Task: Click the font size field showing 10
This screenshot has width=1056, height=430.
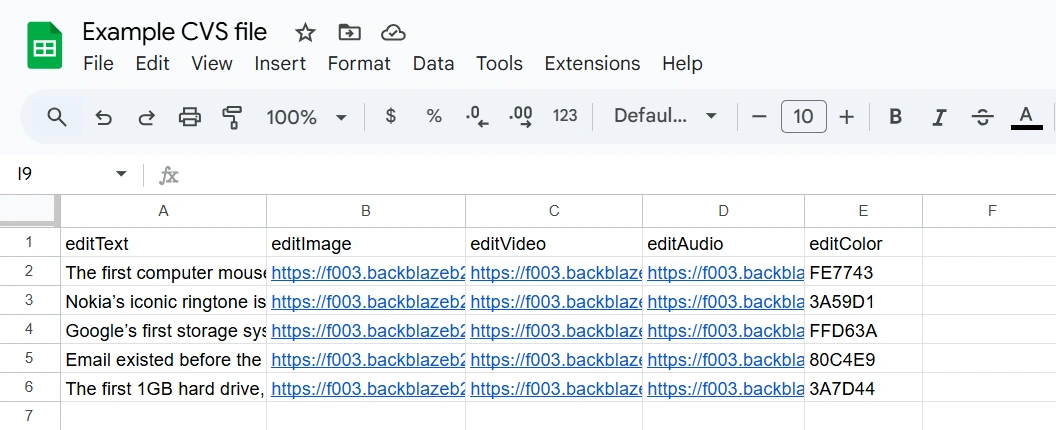Action: click(x=803, y=117)
